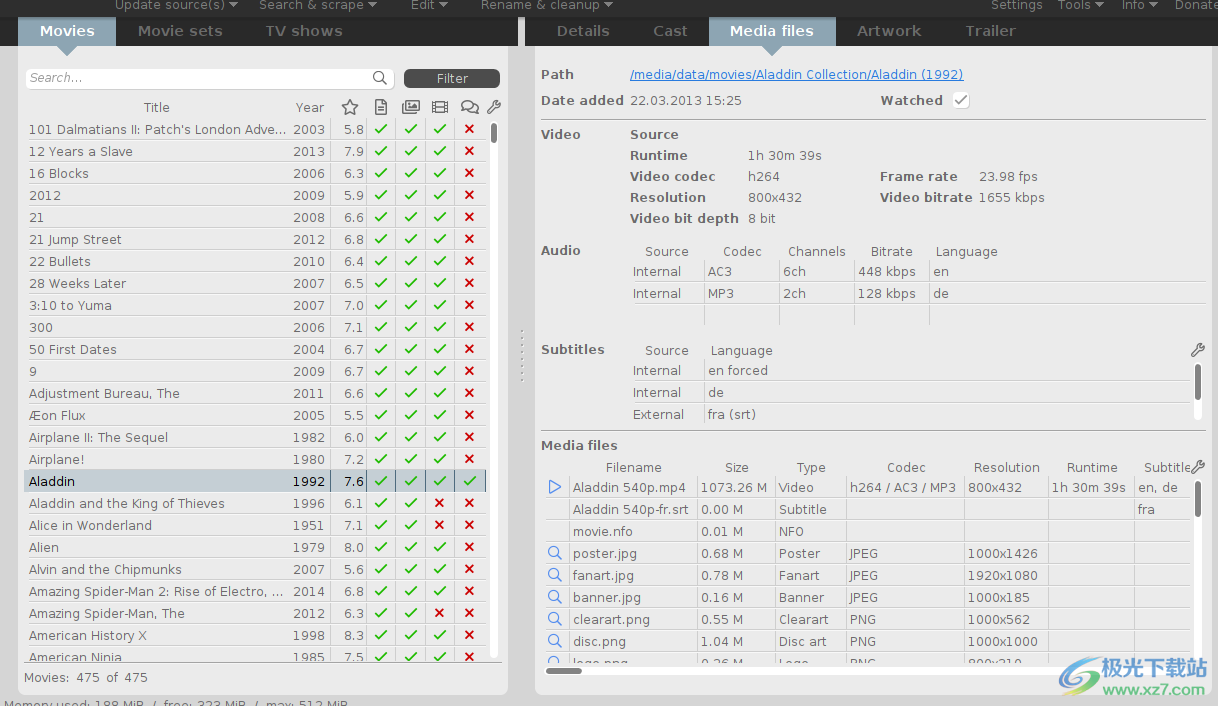Click the Title column header
This screenshot has height=706, width=1218.
tap(157, 107)
